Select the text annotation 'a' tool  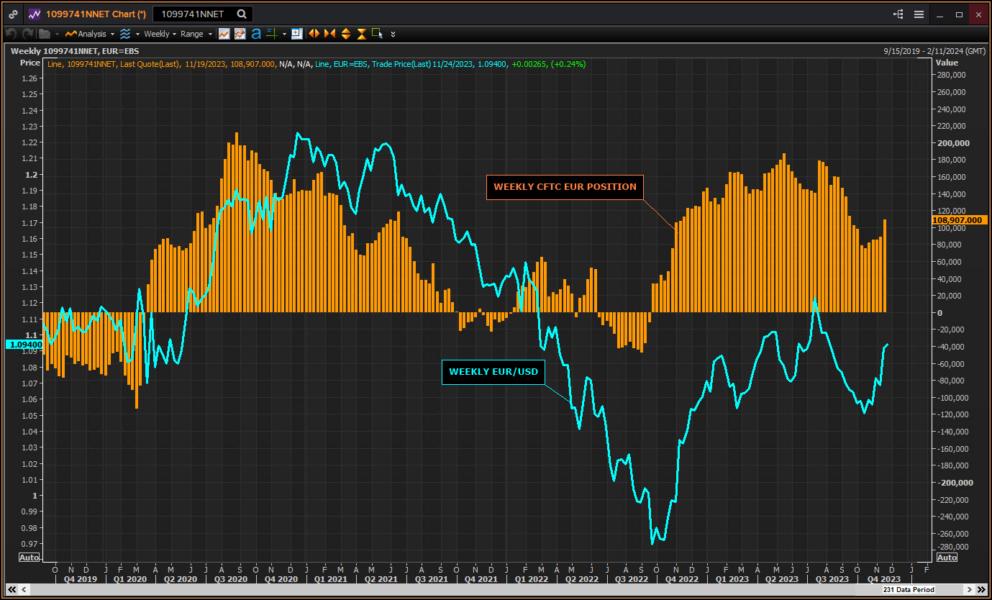coord(255,33)
